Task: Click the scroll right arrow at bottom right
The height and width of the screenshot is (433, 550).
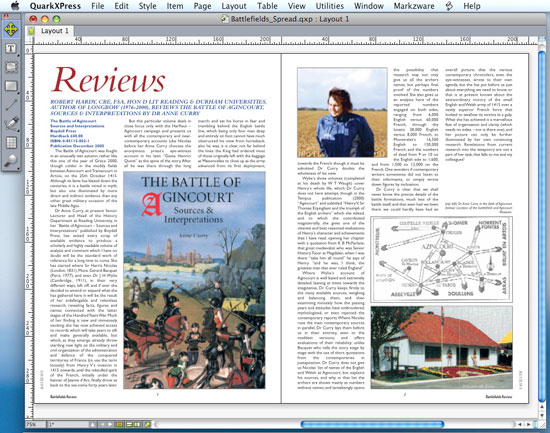Action: (528, 424)
